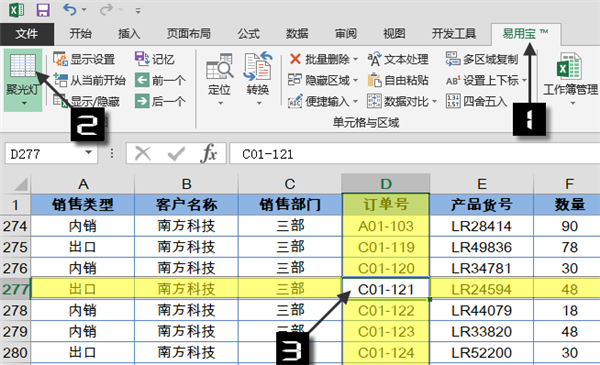Switch to the 审阅 tab

[346, 34]
